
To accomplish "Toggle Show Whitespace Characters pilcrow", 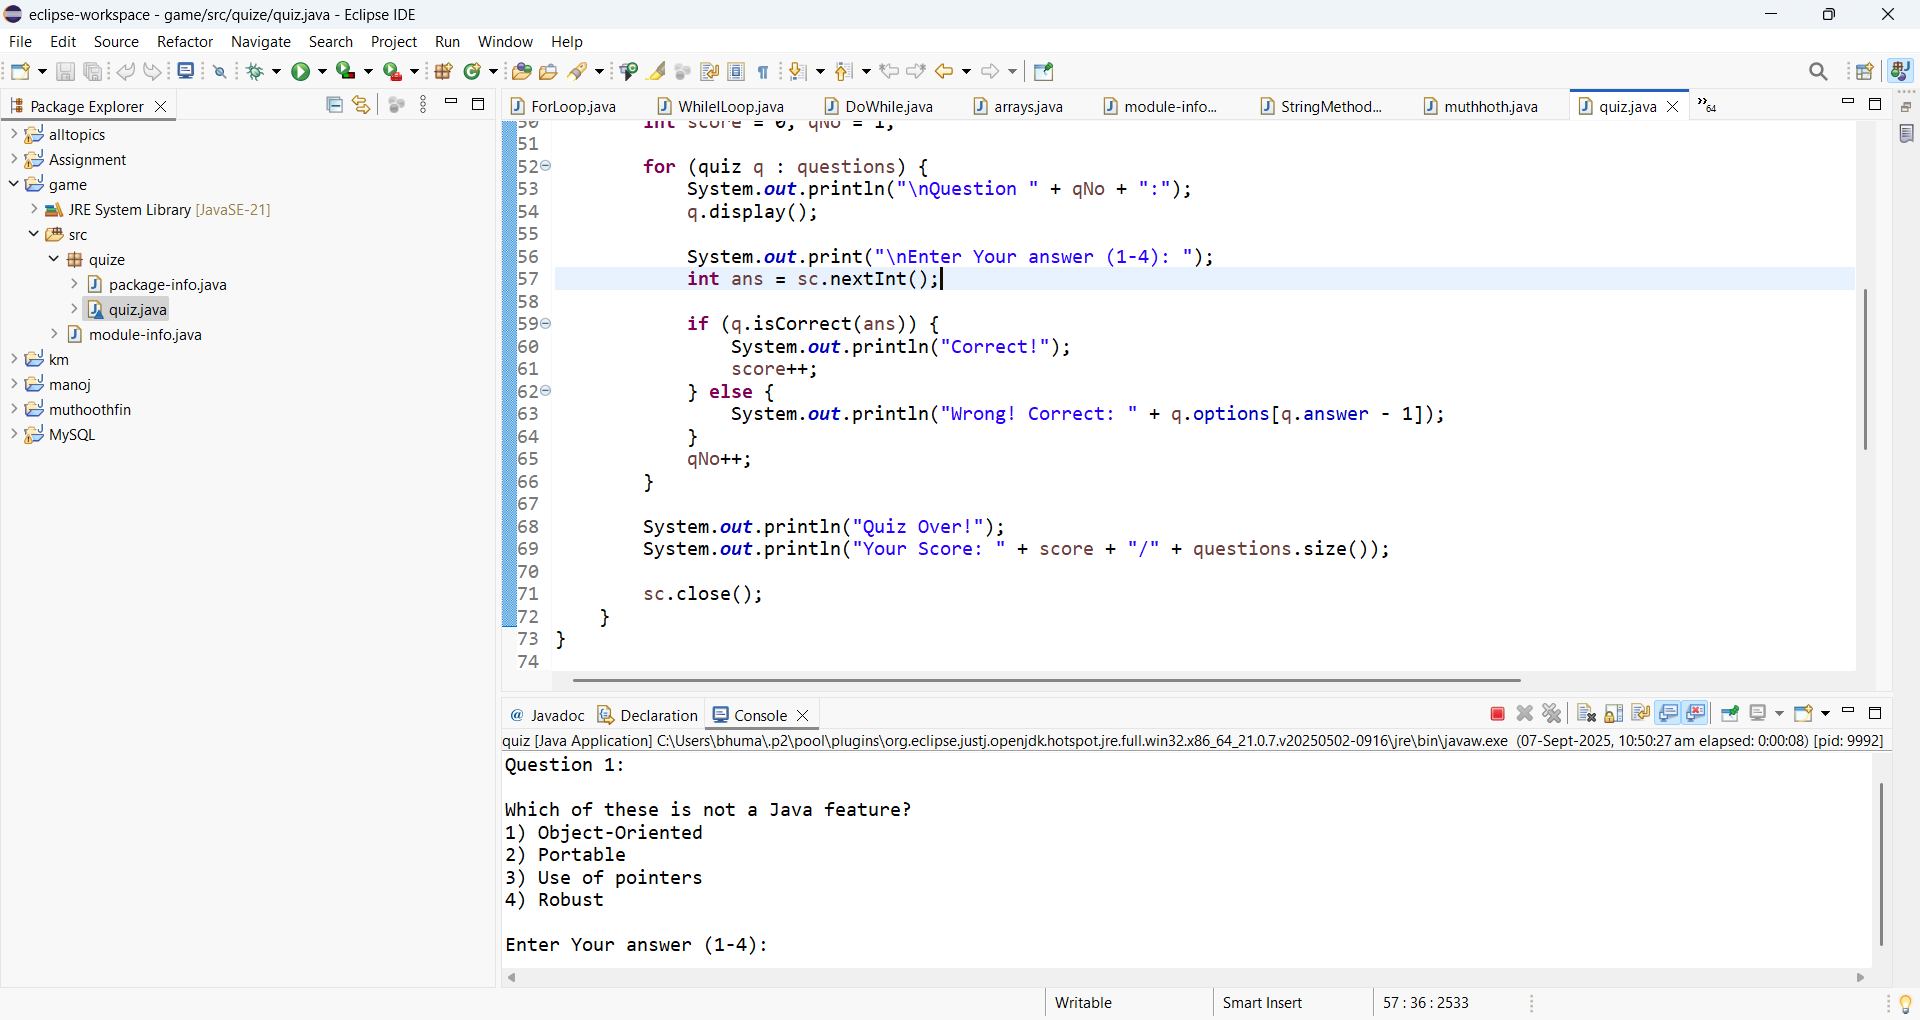I will pyautogui.click(x=763, y=71).
